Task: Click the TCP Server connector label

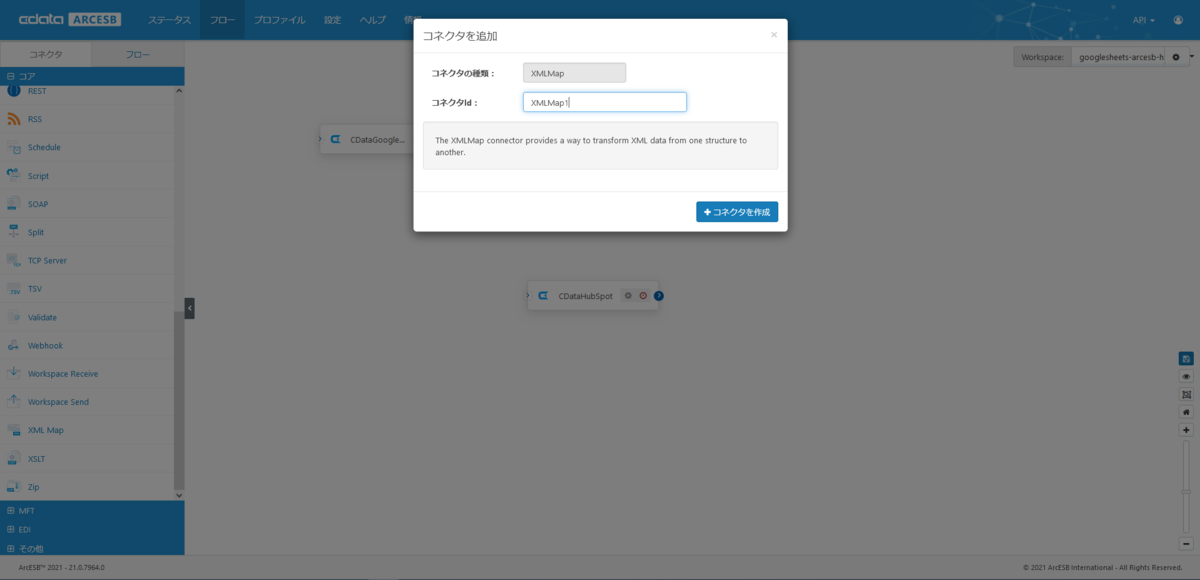Action: click(47, 260)
